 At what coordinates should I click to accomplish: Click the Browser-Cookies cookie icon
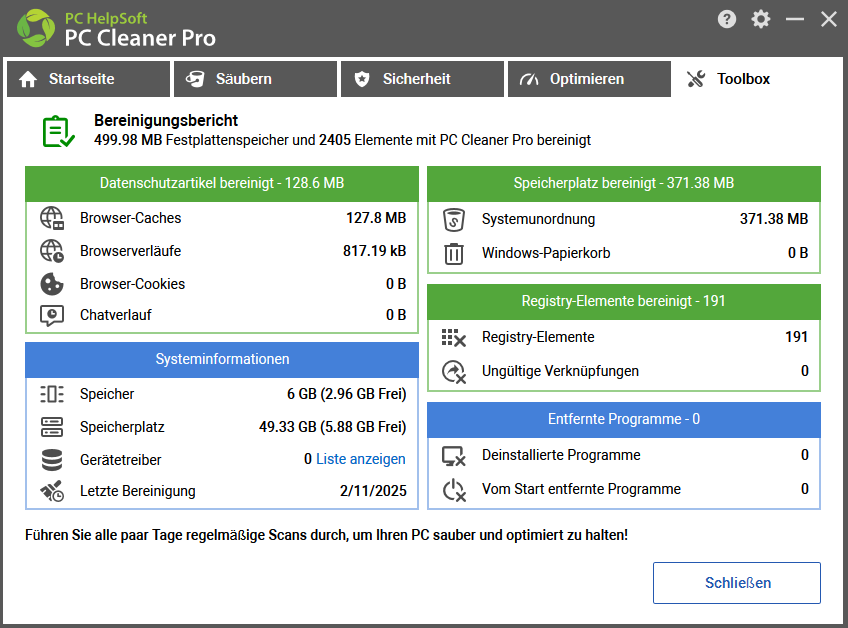pos(52,284)
